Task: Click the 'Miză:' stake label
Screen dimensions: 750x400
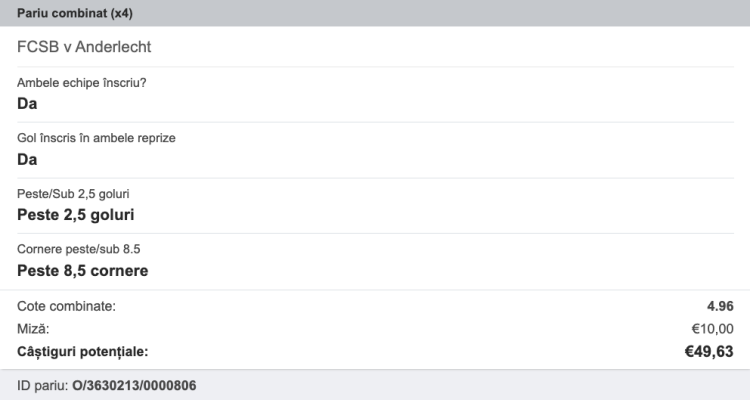Action: [x=34, y=328]
